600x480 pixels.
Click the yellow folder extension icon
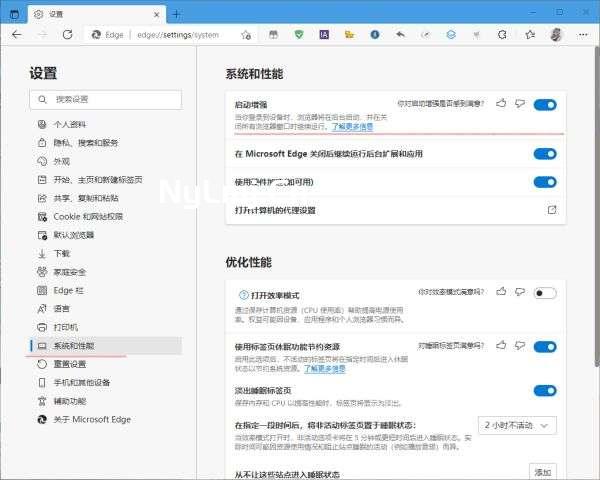[x=349, y=35]
